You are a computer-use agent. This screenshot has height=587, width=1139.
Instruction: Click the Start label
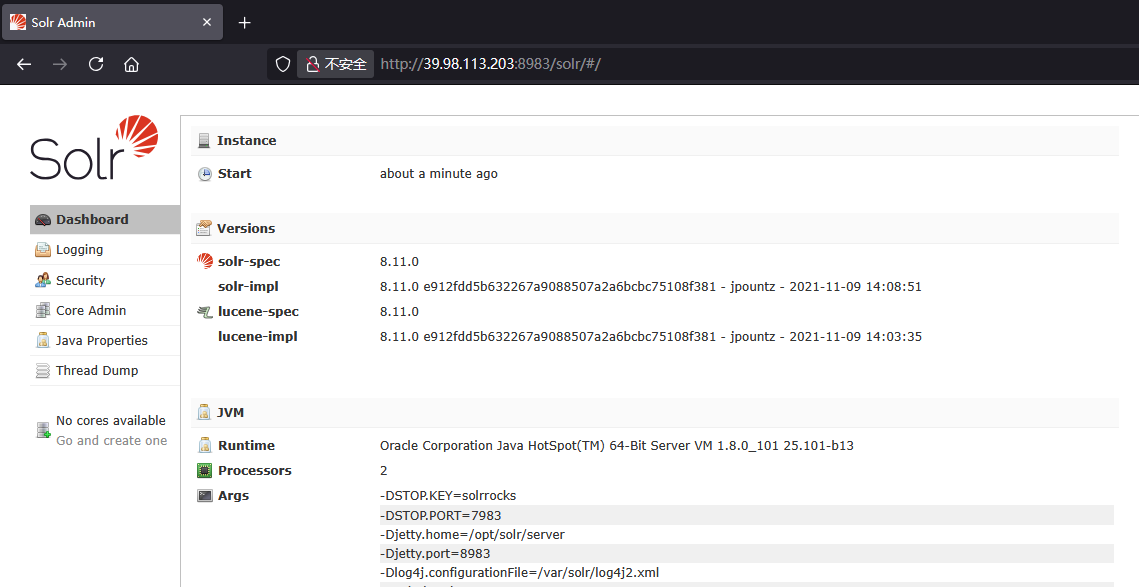click(235, 174)
